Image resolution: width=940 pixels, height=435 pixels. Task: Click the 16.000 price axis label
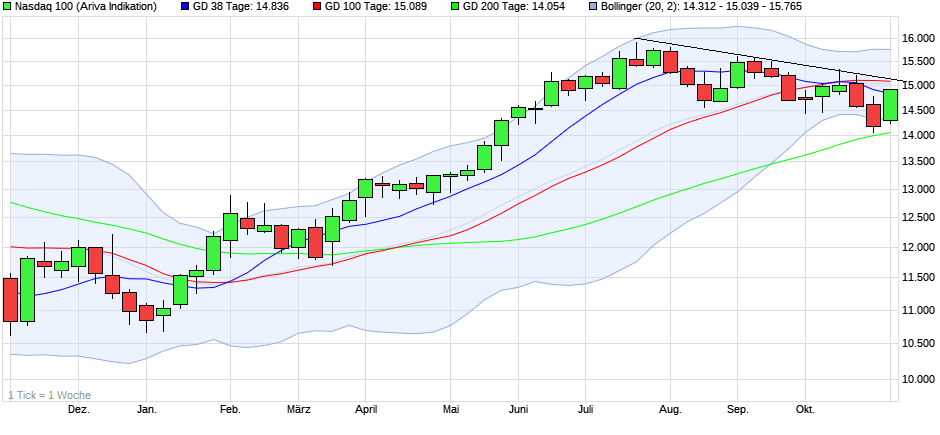919,38
